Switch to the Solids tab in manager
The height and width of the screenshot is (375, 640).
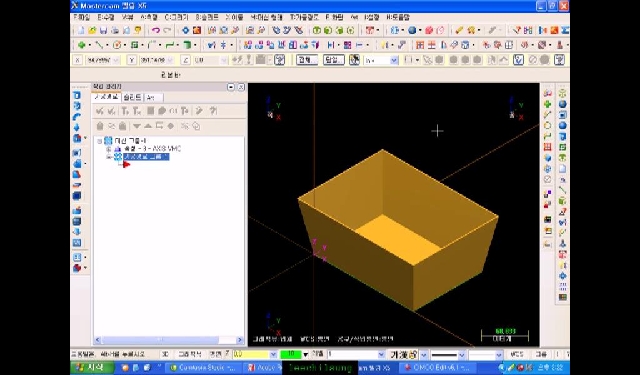click(x=132, y=98)
